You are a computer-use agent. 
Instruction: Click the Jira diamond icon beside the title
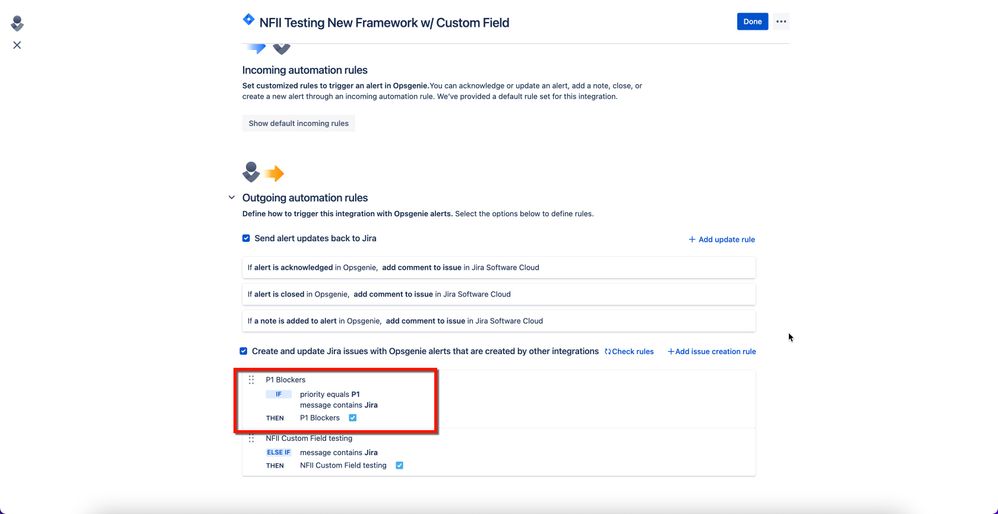[248, 20]
